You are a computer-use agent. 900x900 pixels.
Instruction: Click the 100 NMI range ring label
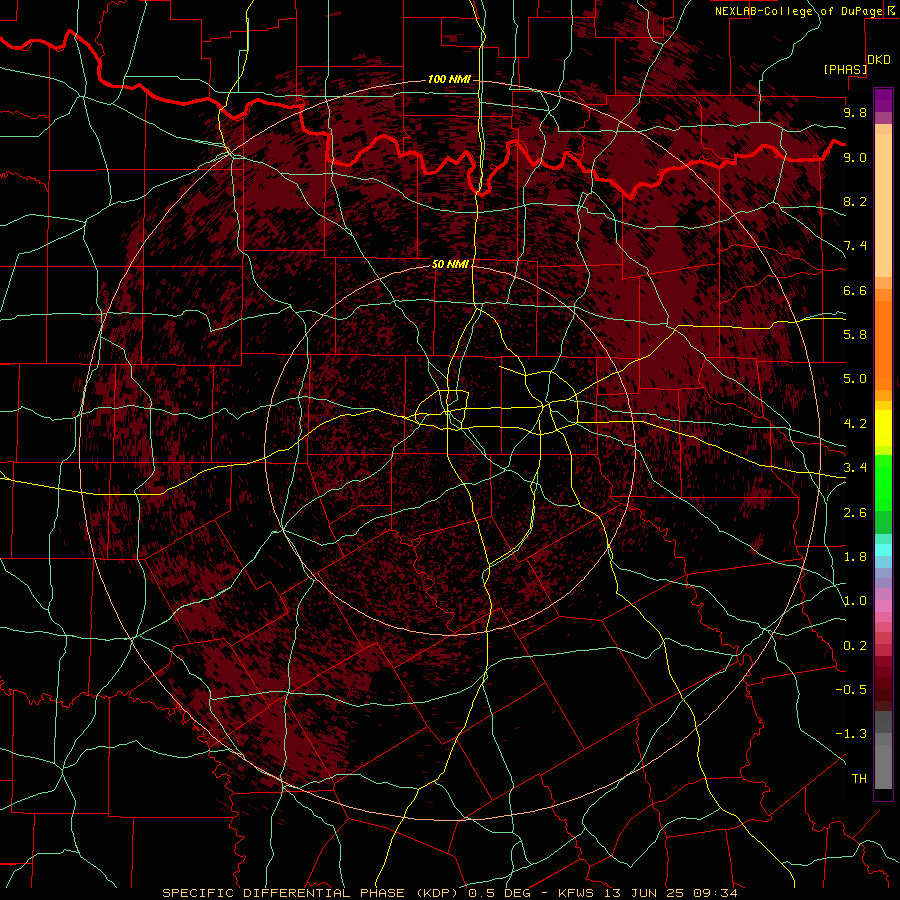449,79
